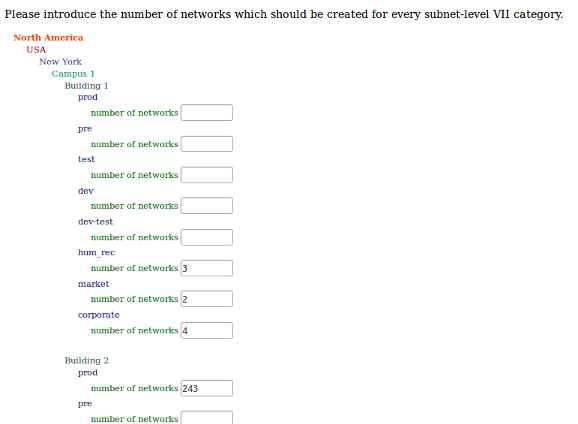Click the market category label
The image size is (578, 424).
[x=94, y=284]
